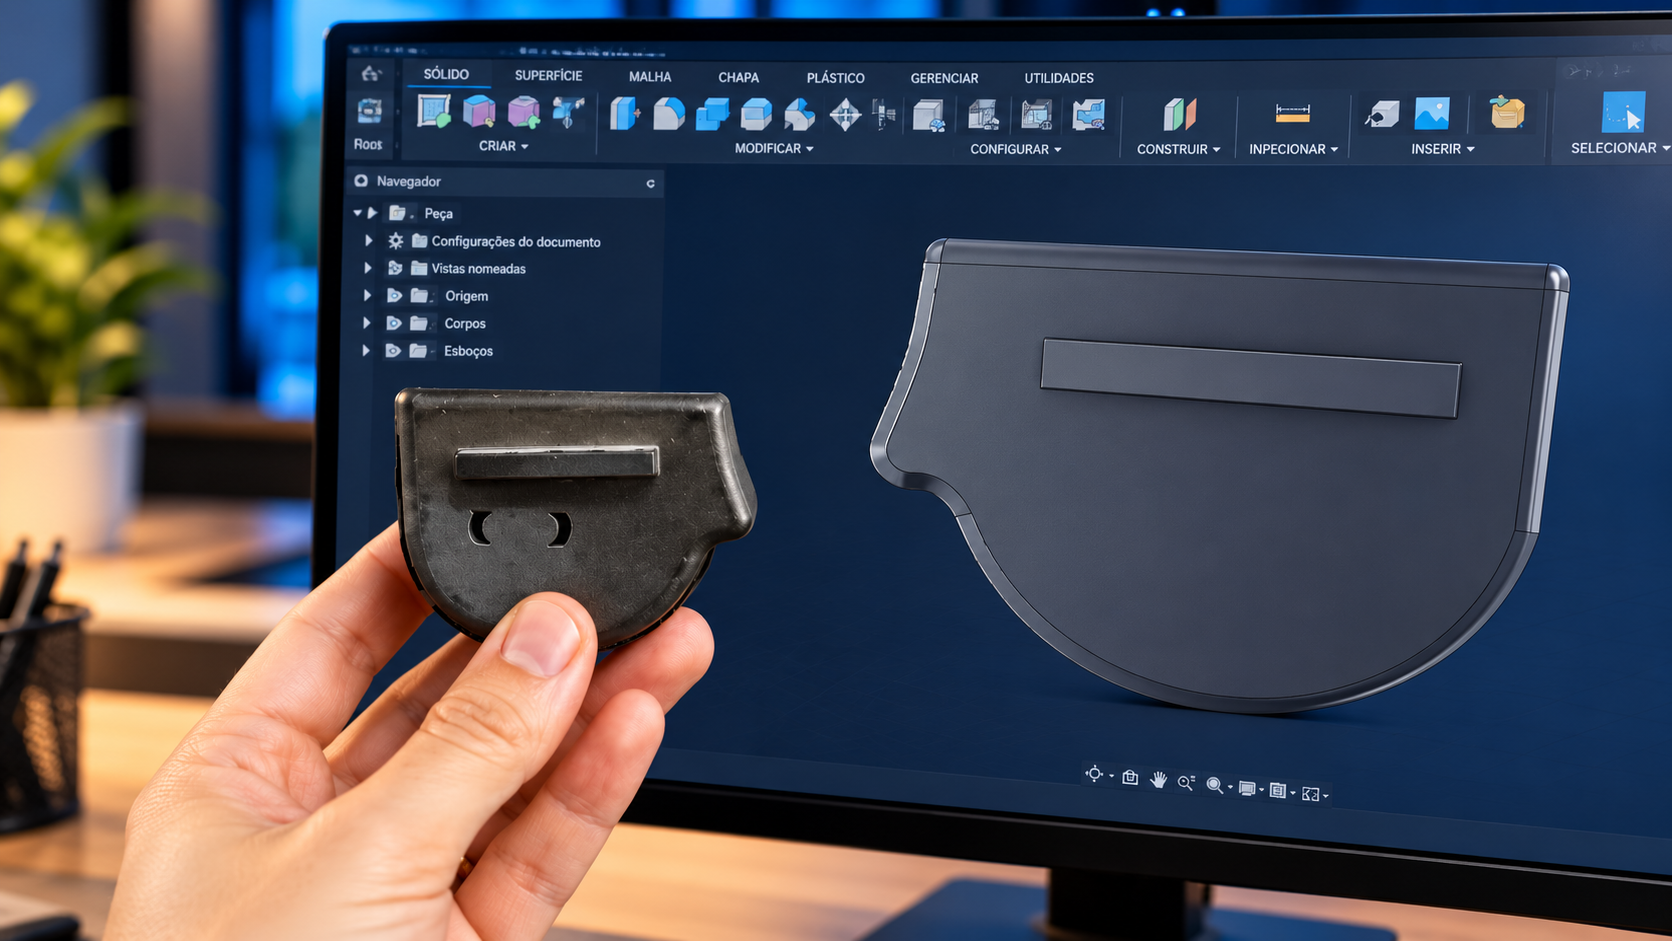Toggle visibility eye of Corpos folder
This screenshot has width=1672, height=941.
[394, 323]
